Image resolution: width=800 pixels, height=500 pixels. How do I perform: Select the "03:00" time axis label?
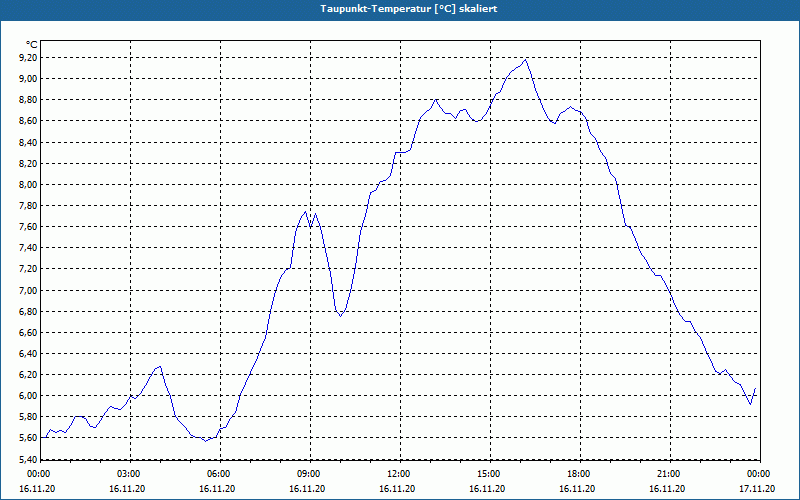click(128, 474)
